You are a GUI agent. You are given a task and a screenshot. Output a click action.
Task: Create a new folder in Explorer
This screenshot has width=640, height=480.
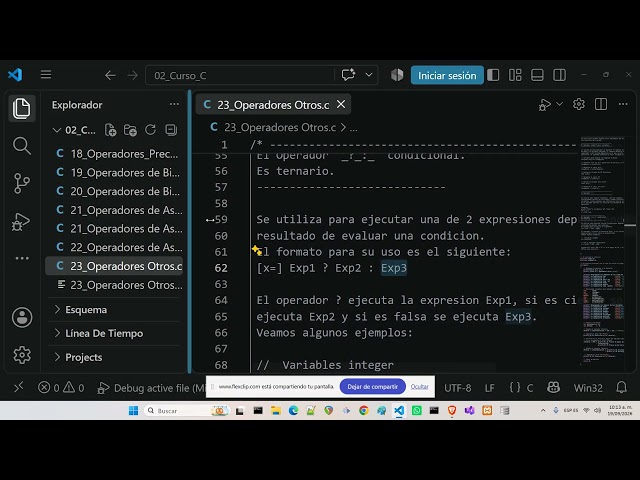coord(130,130)
